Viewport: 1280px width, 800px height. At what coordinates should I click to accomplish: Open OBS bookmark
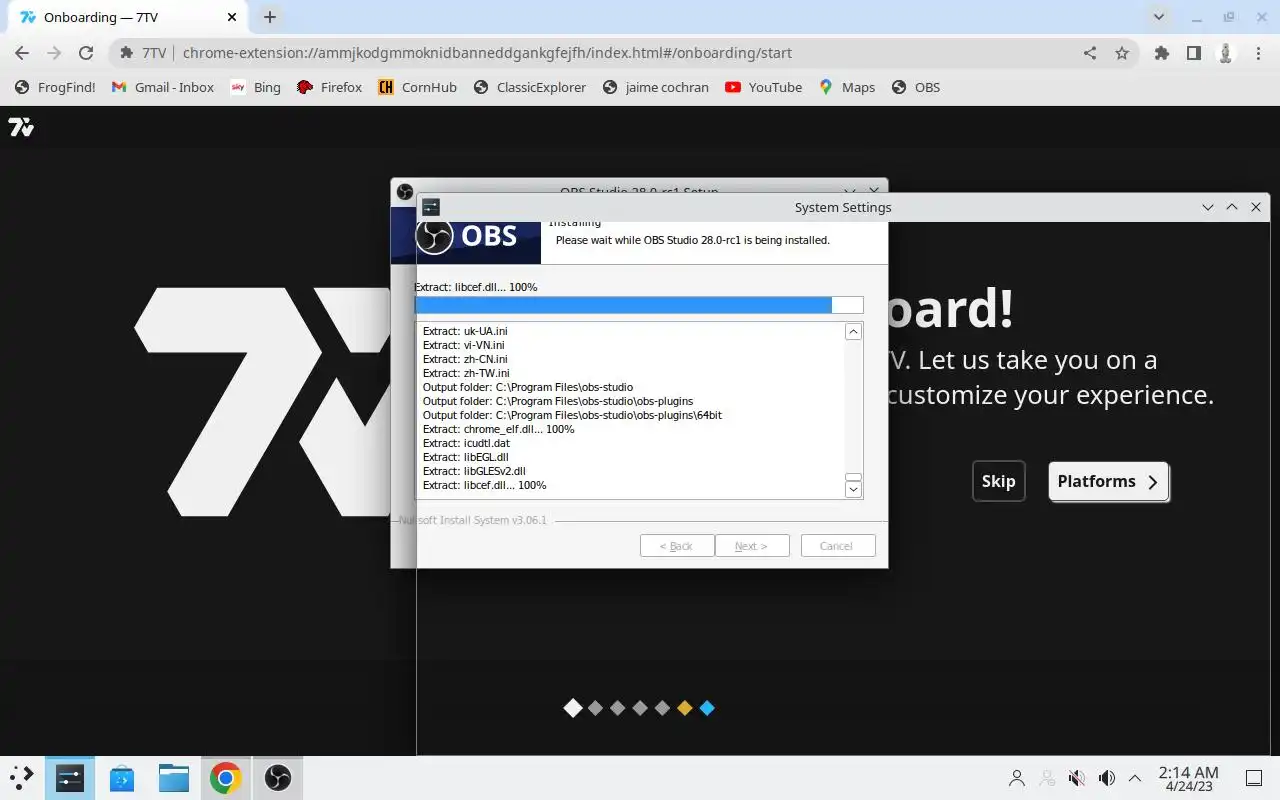tap(916, 87)
